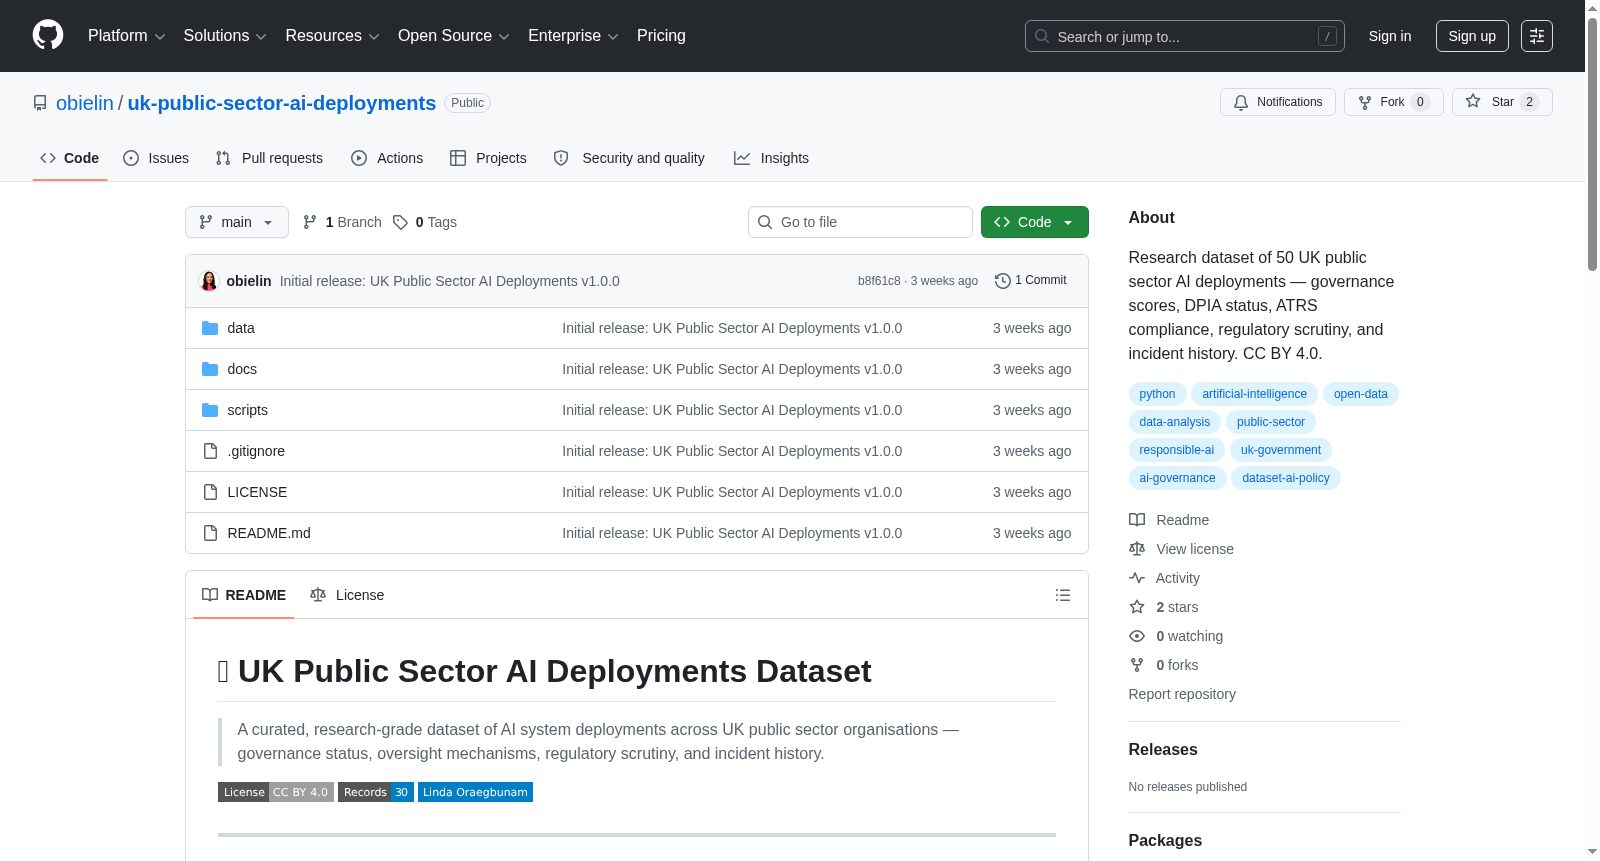Screen dimensions: 1600x861
Task: Click the branch icon next to 1 Branch
Action: pos(310,222)
